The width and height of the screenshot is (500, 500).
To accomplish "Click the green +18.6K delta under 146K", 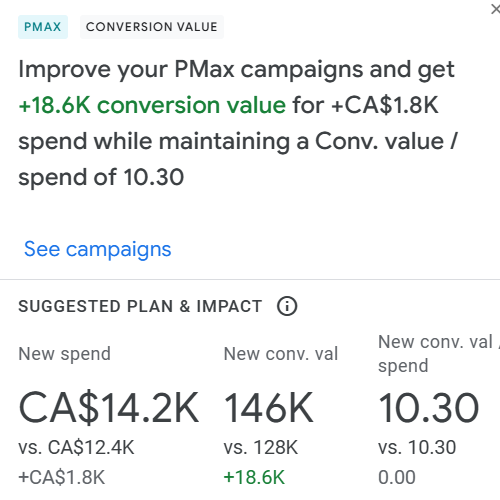I will point(254,477).
